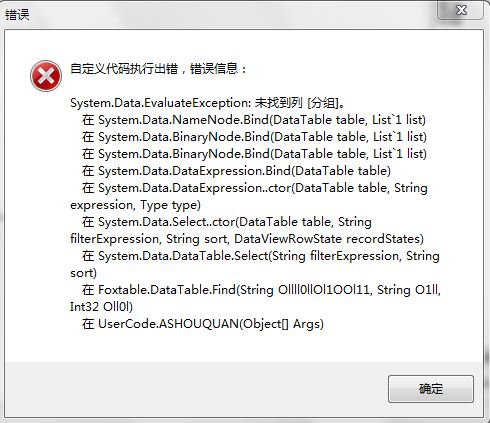The image size is (490, 423).
Task: Click the System.Data.Select..ctor trace line
Action: 227,222
